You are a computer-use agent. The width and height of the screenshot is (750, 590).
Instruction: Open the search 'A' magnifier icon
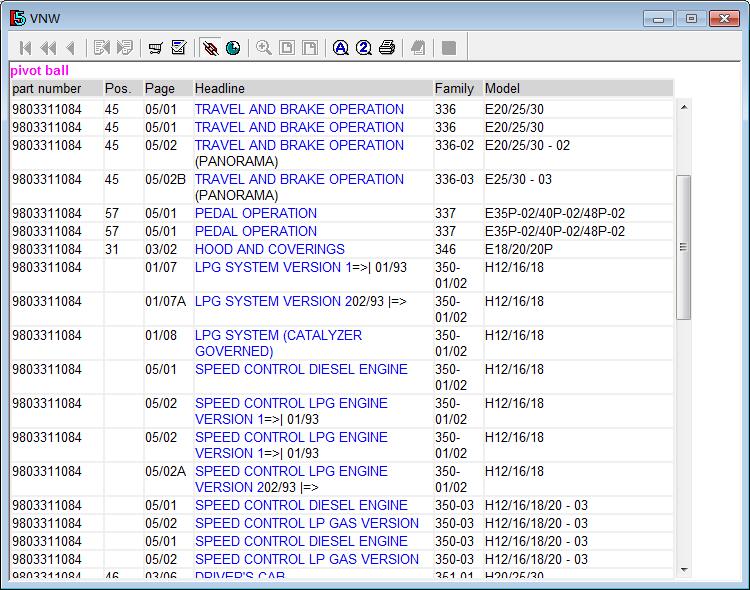[341, 48]
